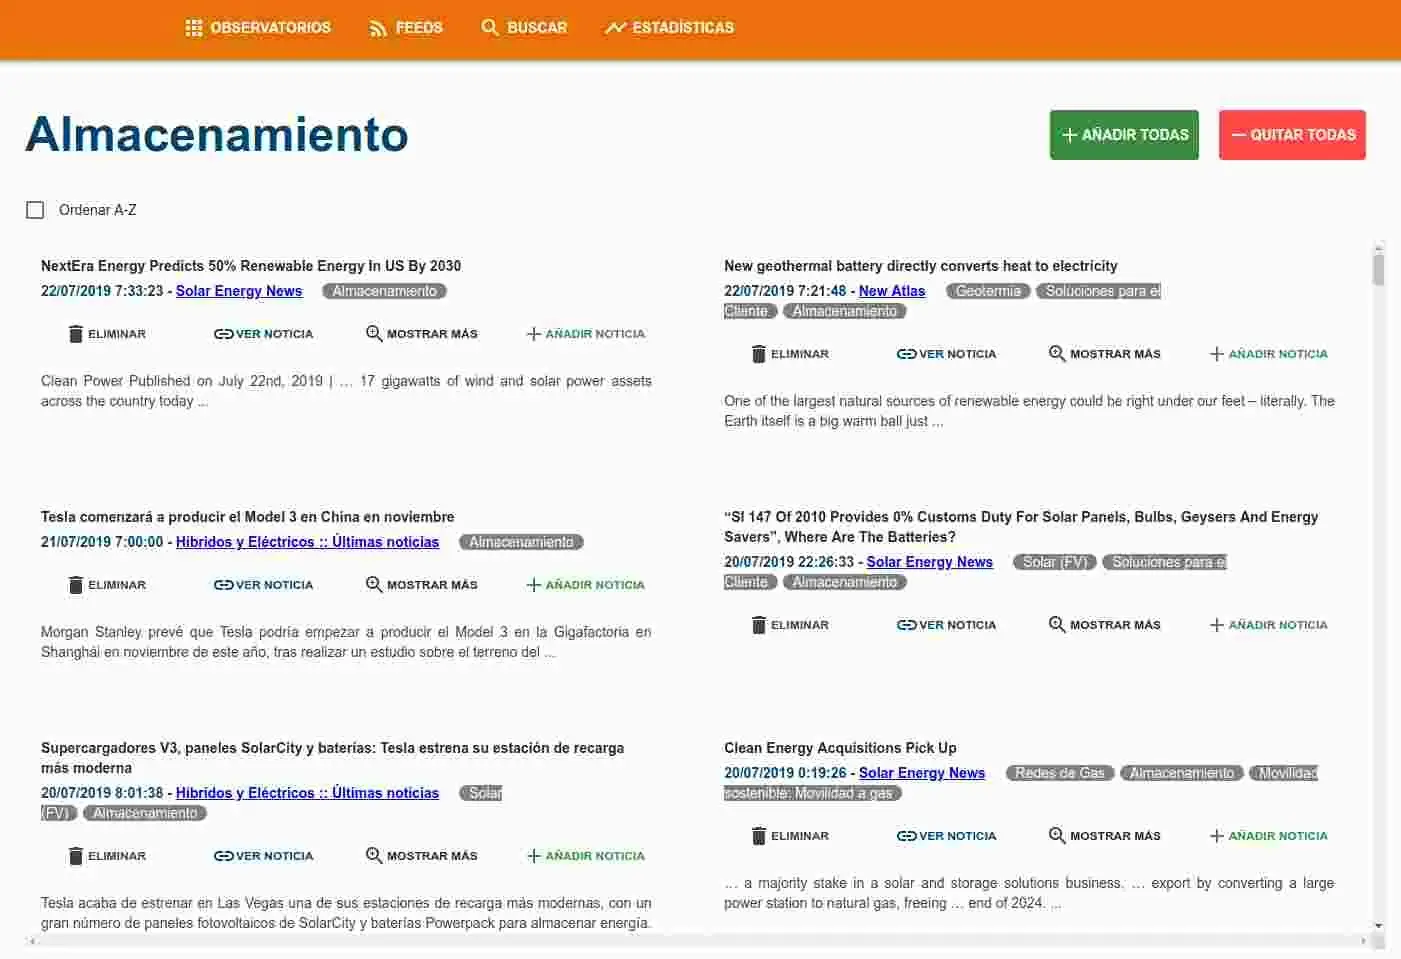The image size is (1401, 959).
Task: Click link icon to view Tesla Model 3 news
Action: (x=223, y=585)
